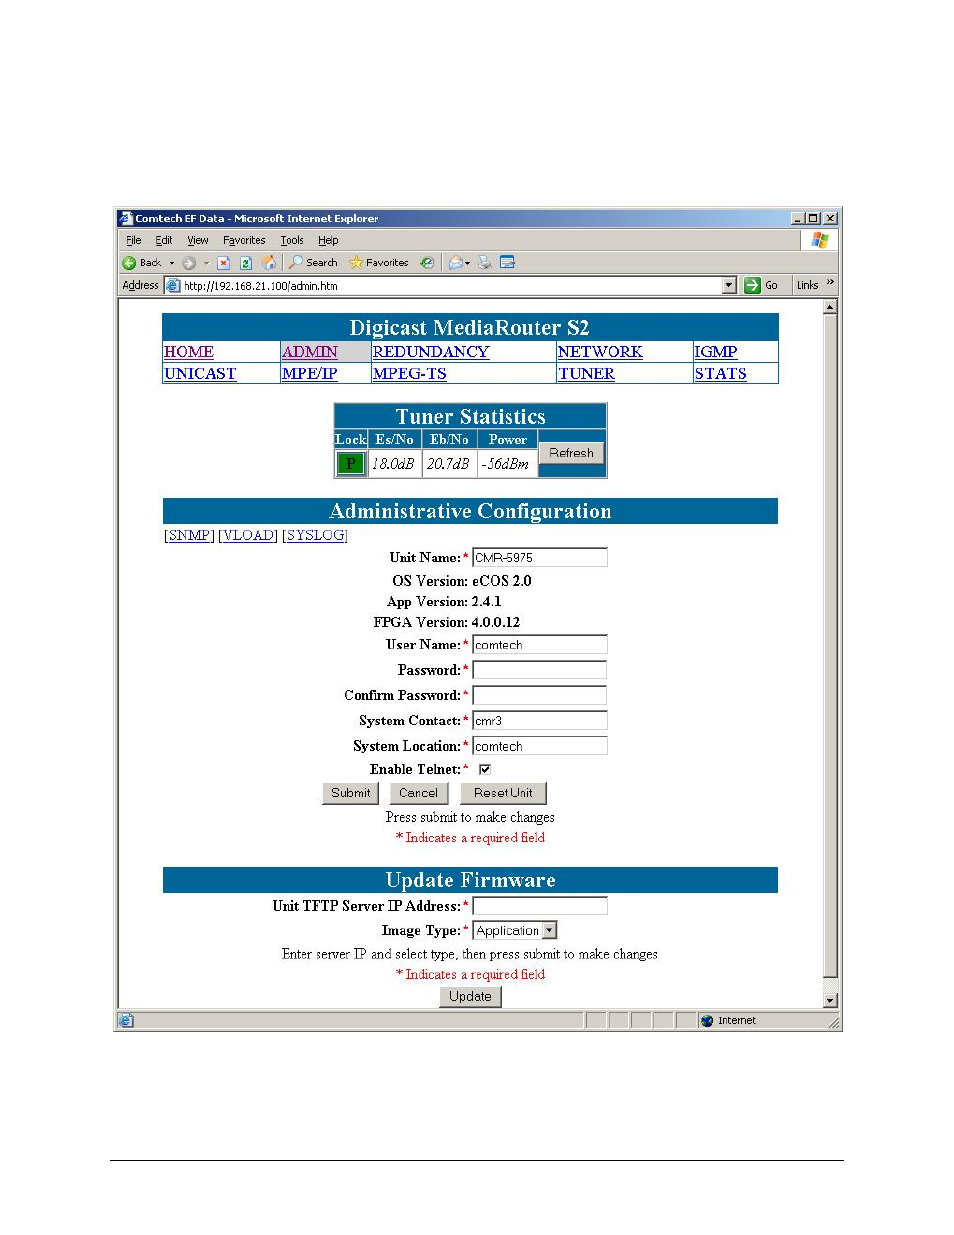
Task: Click the vertical scrollbar thumb
Action: (x=830, y=646)
